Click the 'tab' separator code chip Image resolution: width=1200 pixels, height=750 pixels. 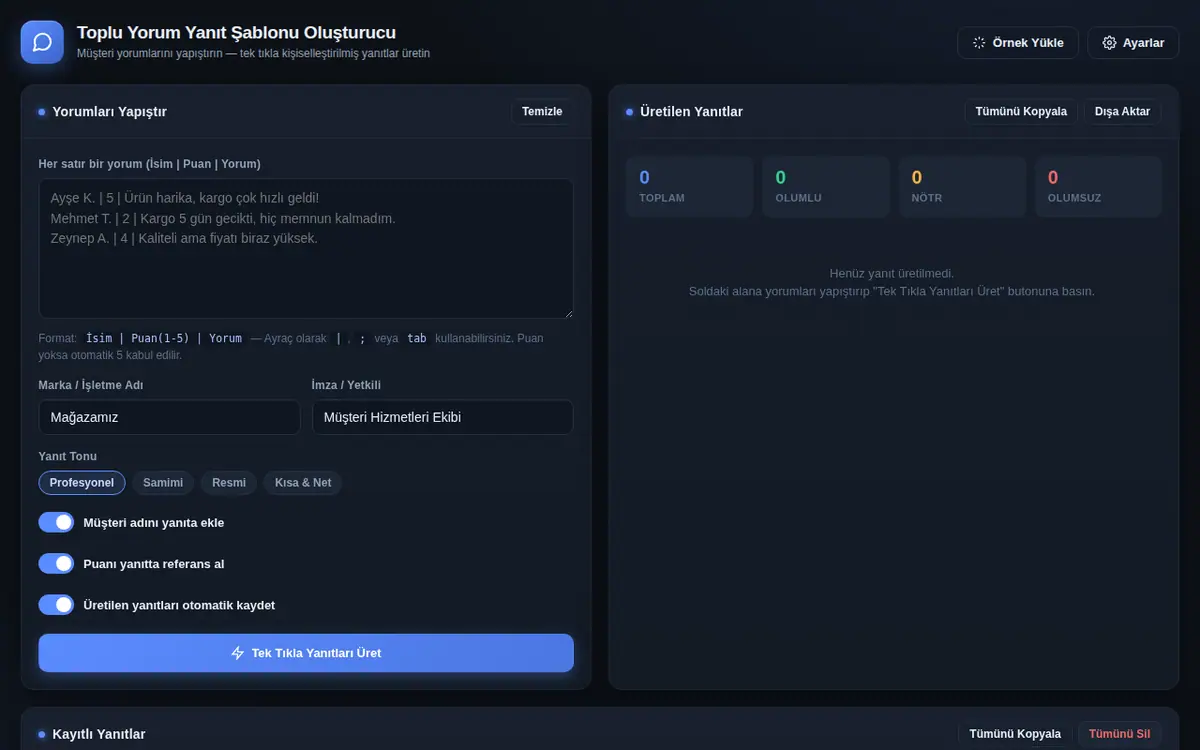click(x=417, y=338)
